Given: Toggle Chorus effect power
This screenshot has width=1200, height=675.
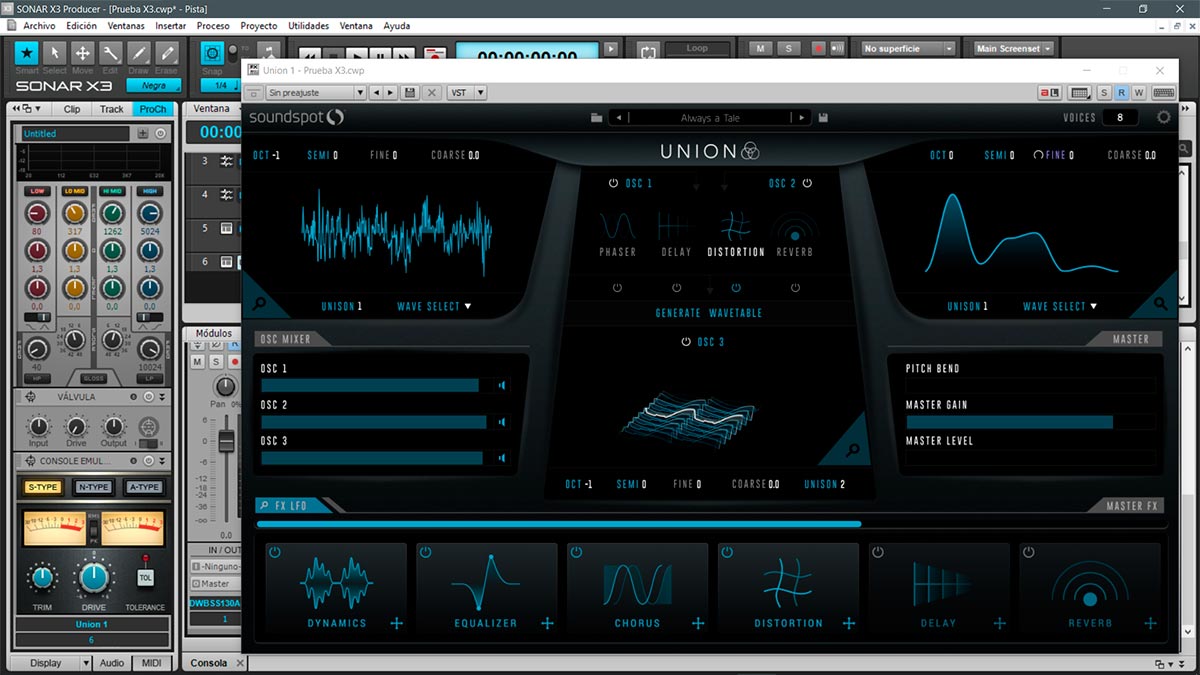Looking at the screenshot, I should (576, 552).
